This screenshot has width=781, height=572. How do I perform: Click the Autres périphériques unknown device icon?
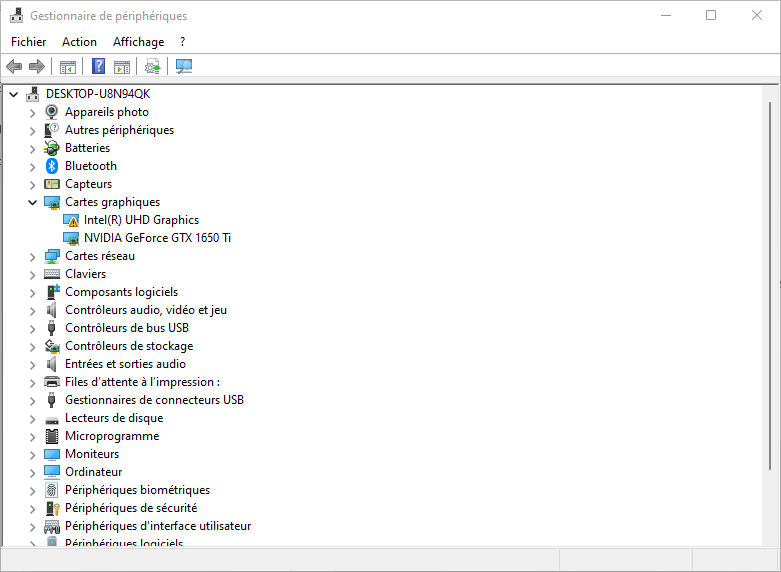(x=51, y=130)
